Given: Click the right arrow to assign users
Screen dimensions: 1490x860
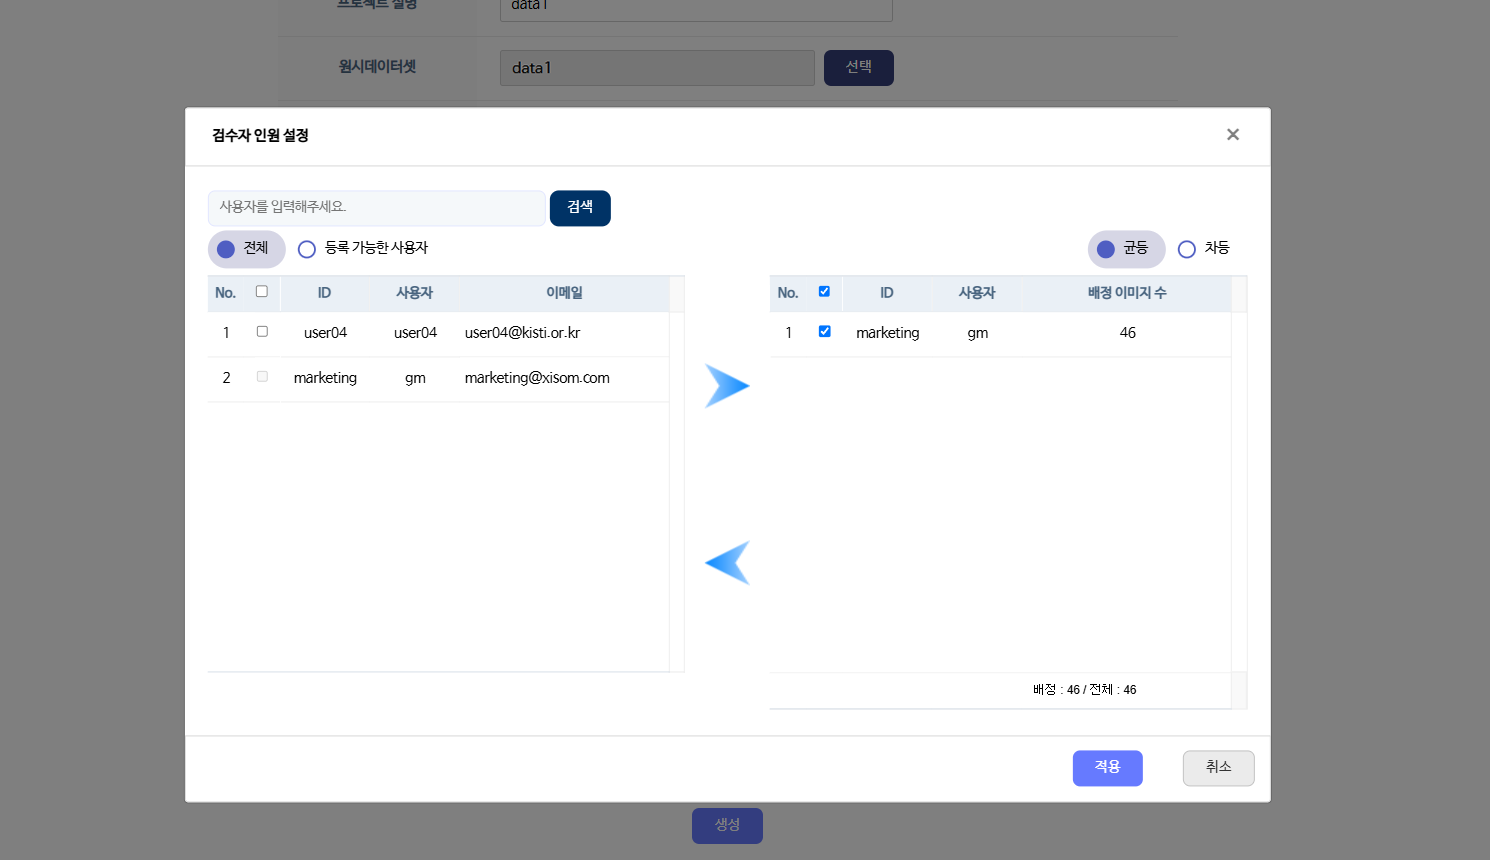Looking at the screenshot, I should pyautogui.click(x=727, y=386).
